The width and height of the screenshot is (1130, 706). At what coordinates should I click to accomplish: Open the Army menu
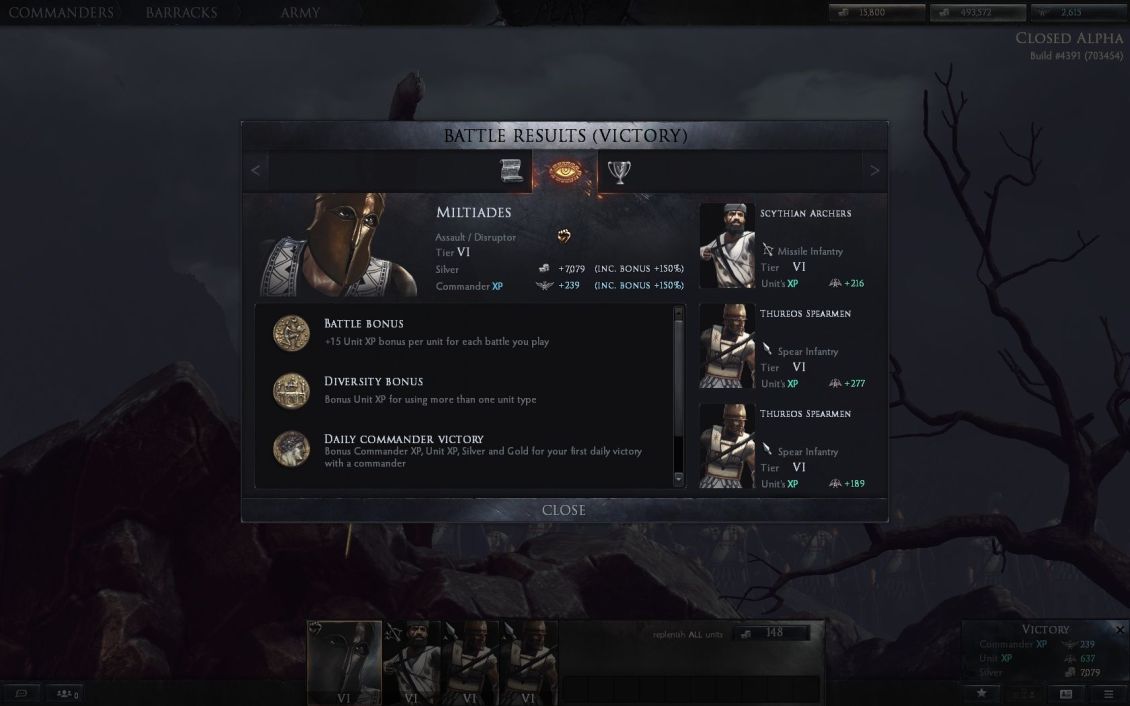(x=300, y=12)
